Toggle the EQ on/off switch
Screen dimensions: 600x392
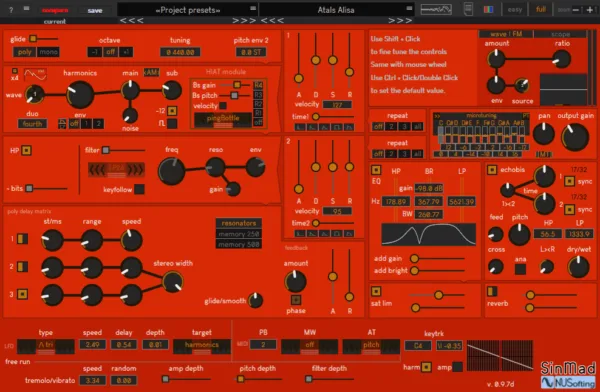point(376,170)
